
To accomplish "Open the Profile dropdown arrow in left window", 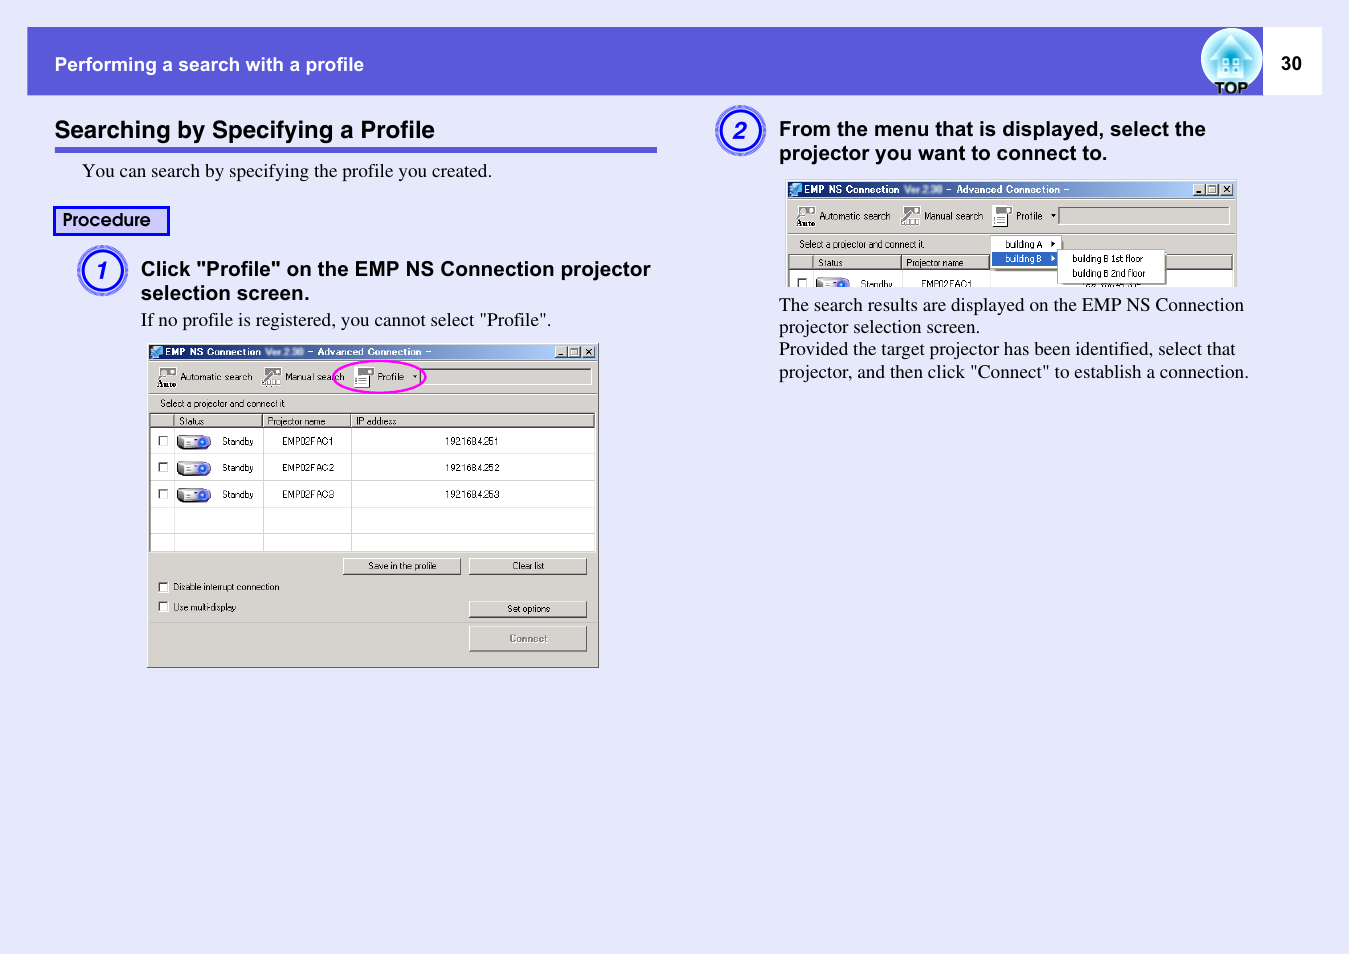I will tap(415, 377).
